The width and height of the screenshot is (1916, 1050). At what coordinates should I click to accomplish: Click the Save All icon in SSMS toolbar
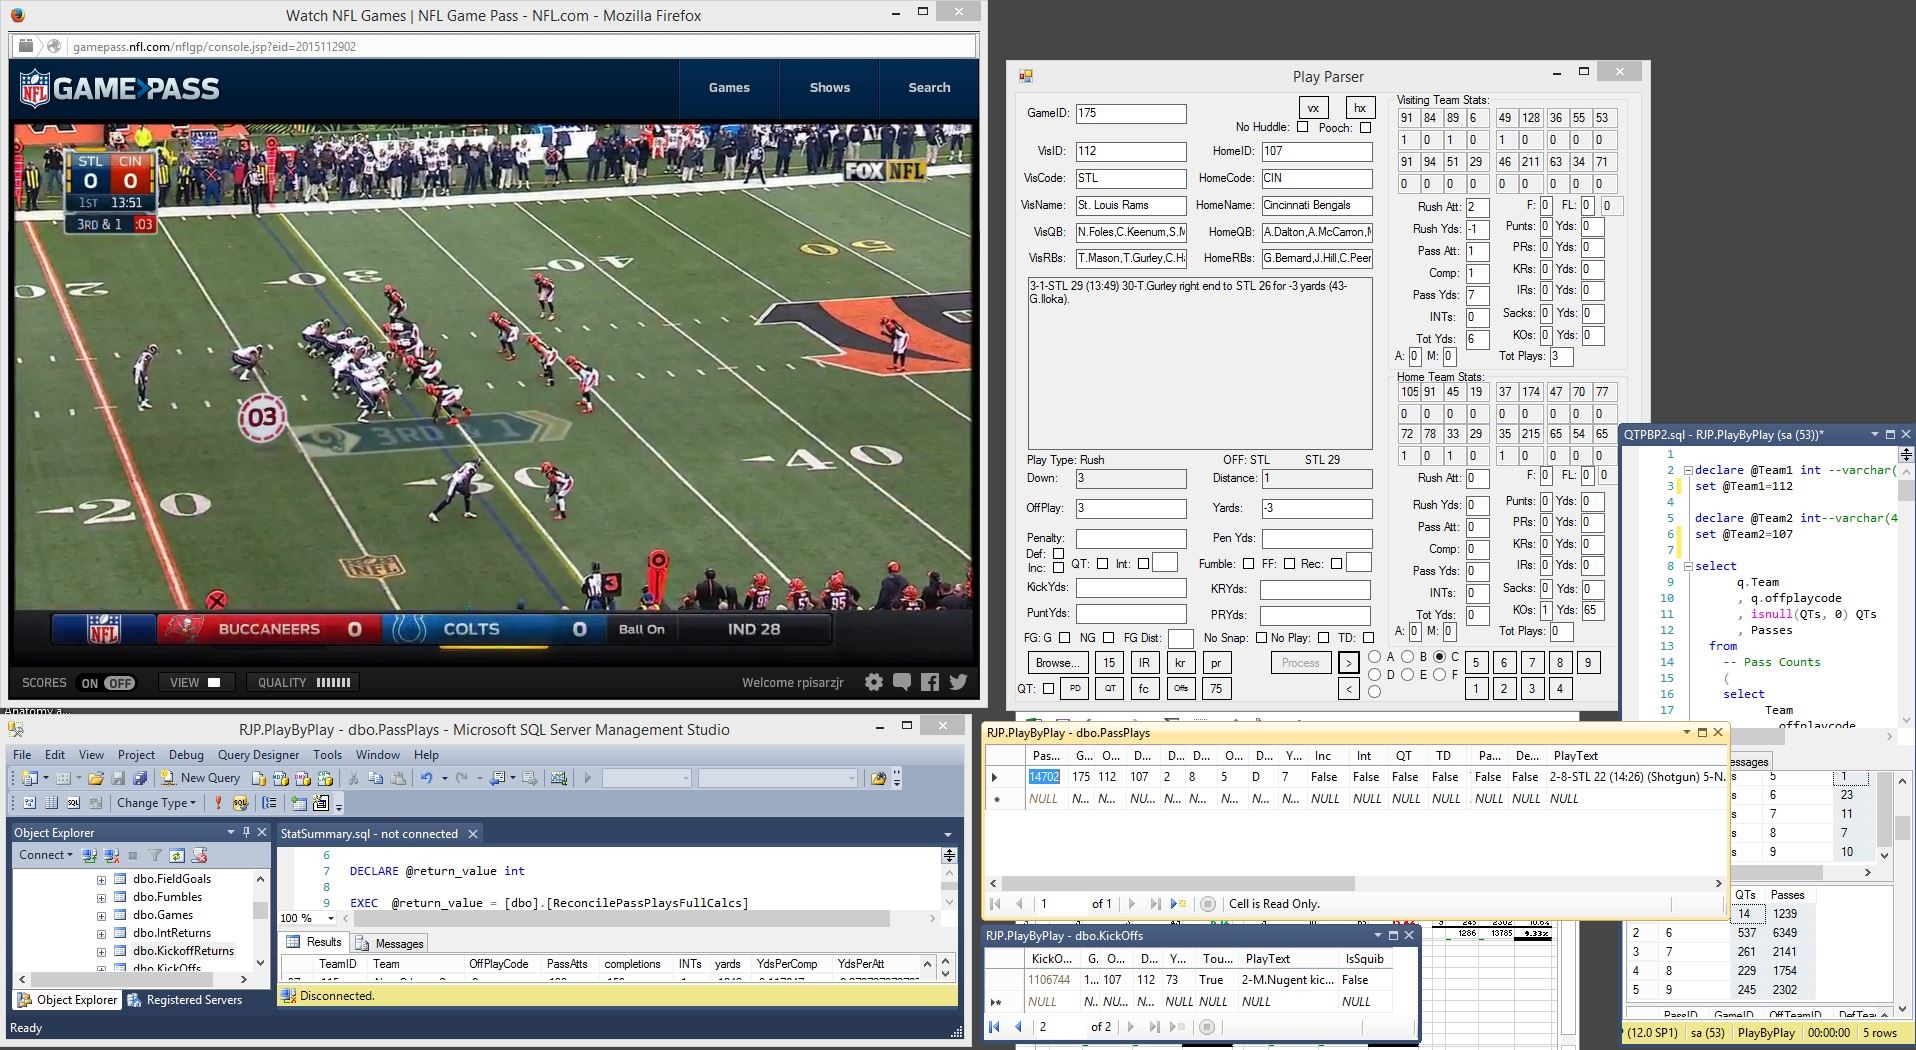[140, 778]
